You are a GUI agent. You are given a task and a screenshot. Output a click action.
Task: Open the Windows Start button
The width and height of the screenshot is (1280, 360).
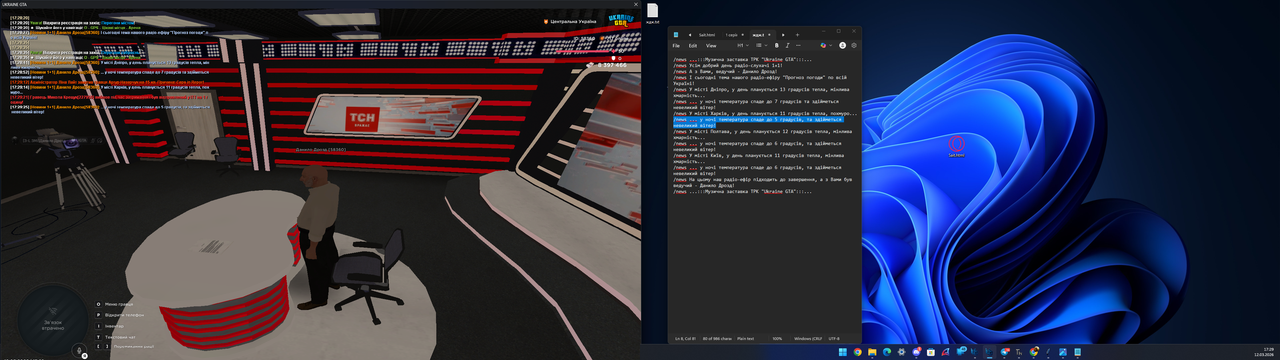click(843, 352)
